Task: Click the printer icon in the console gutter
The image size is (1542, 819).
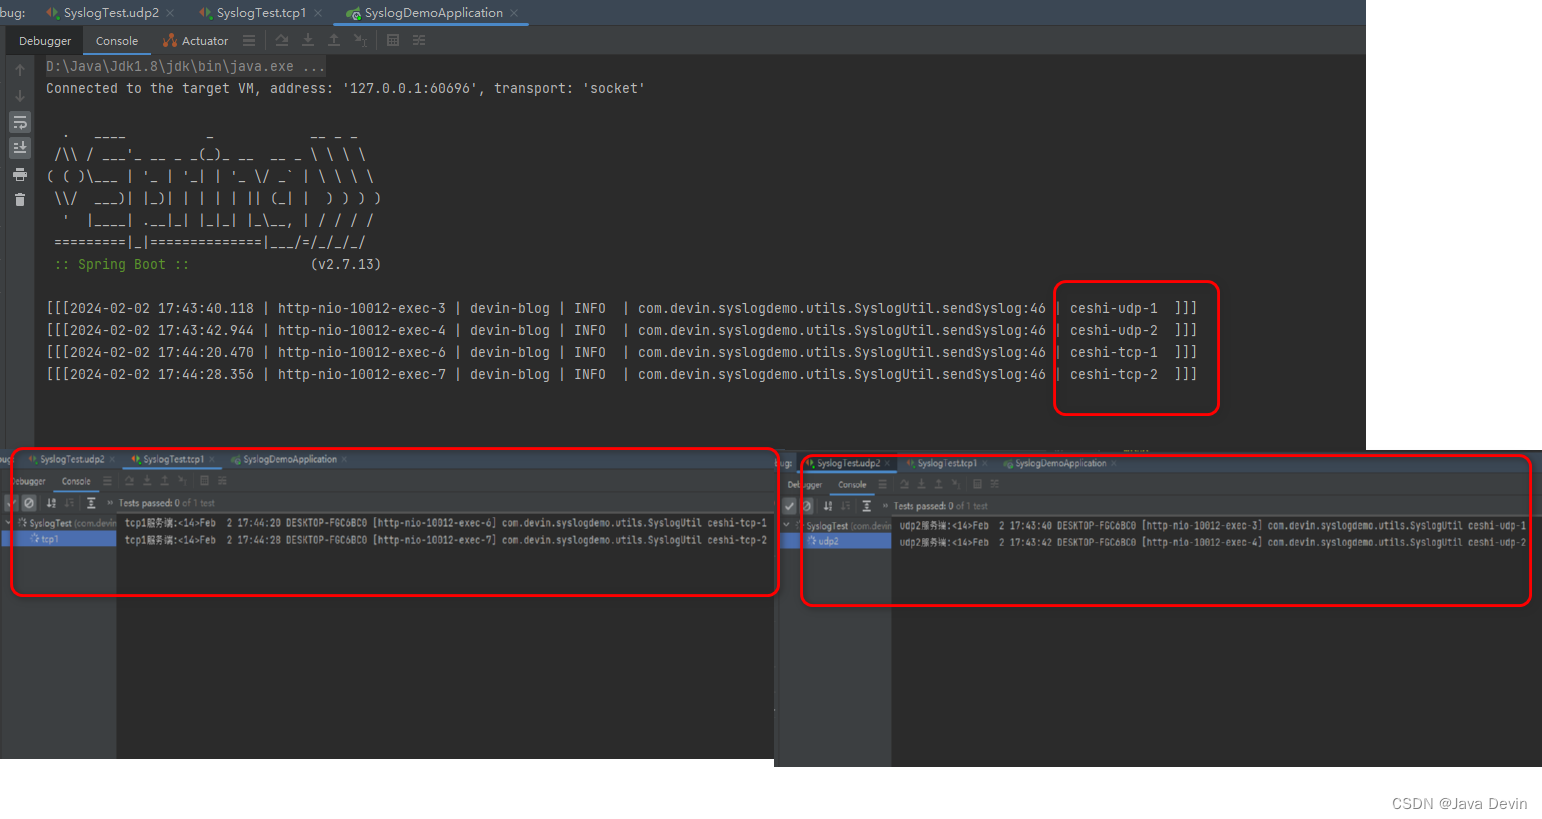Action: (19, 174)
